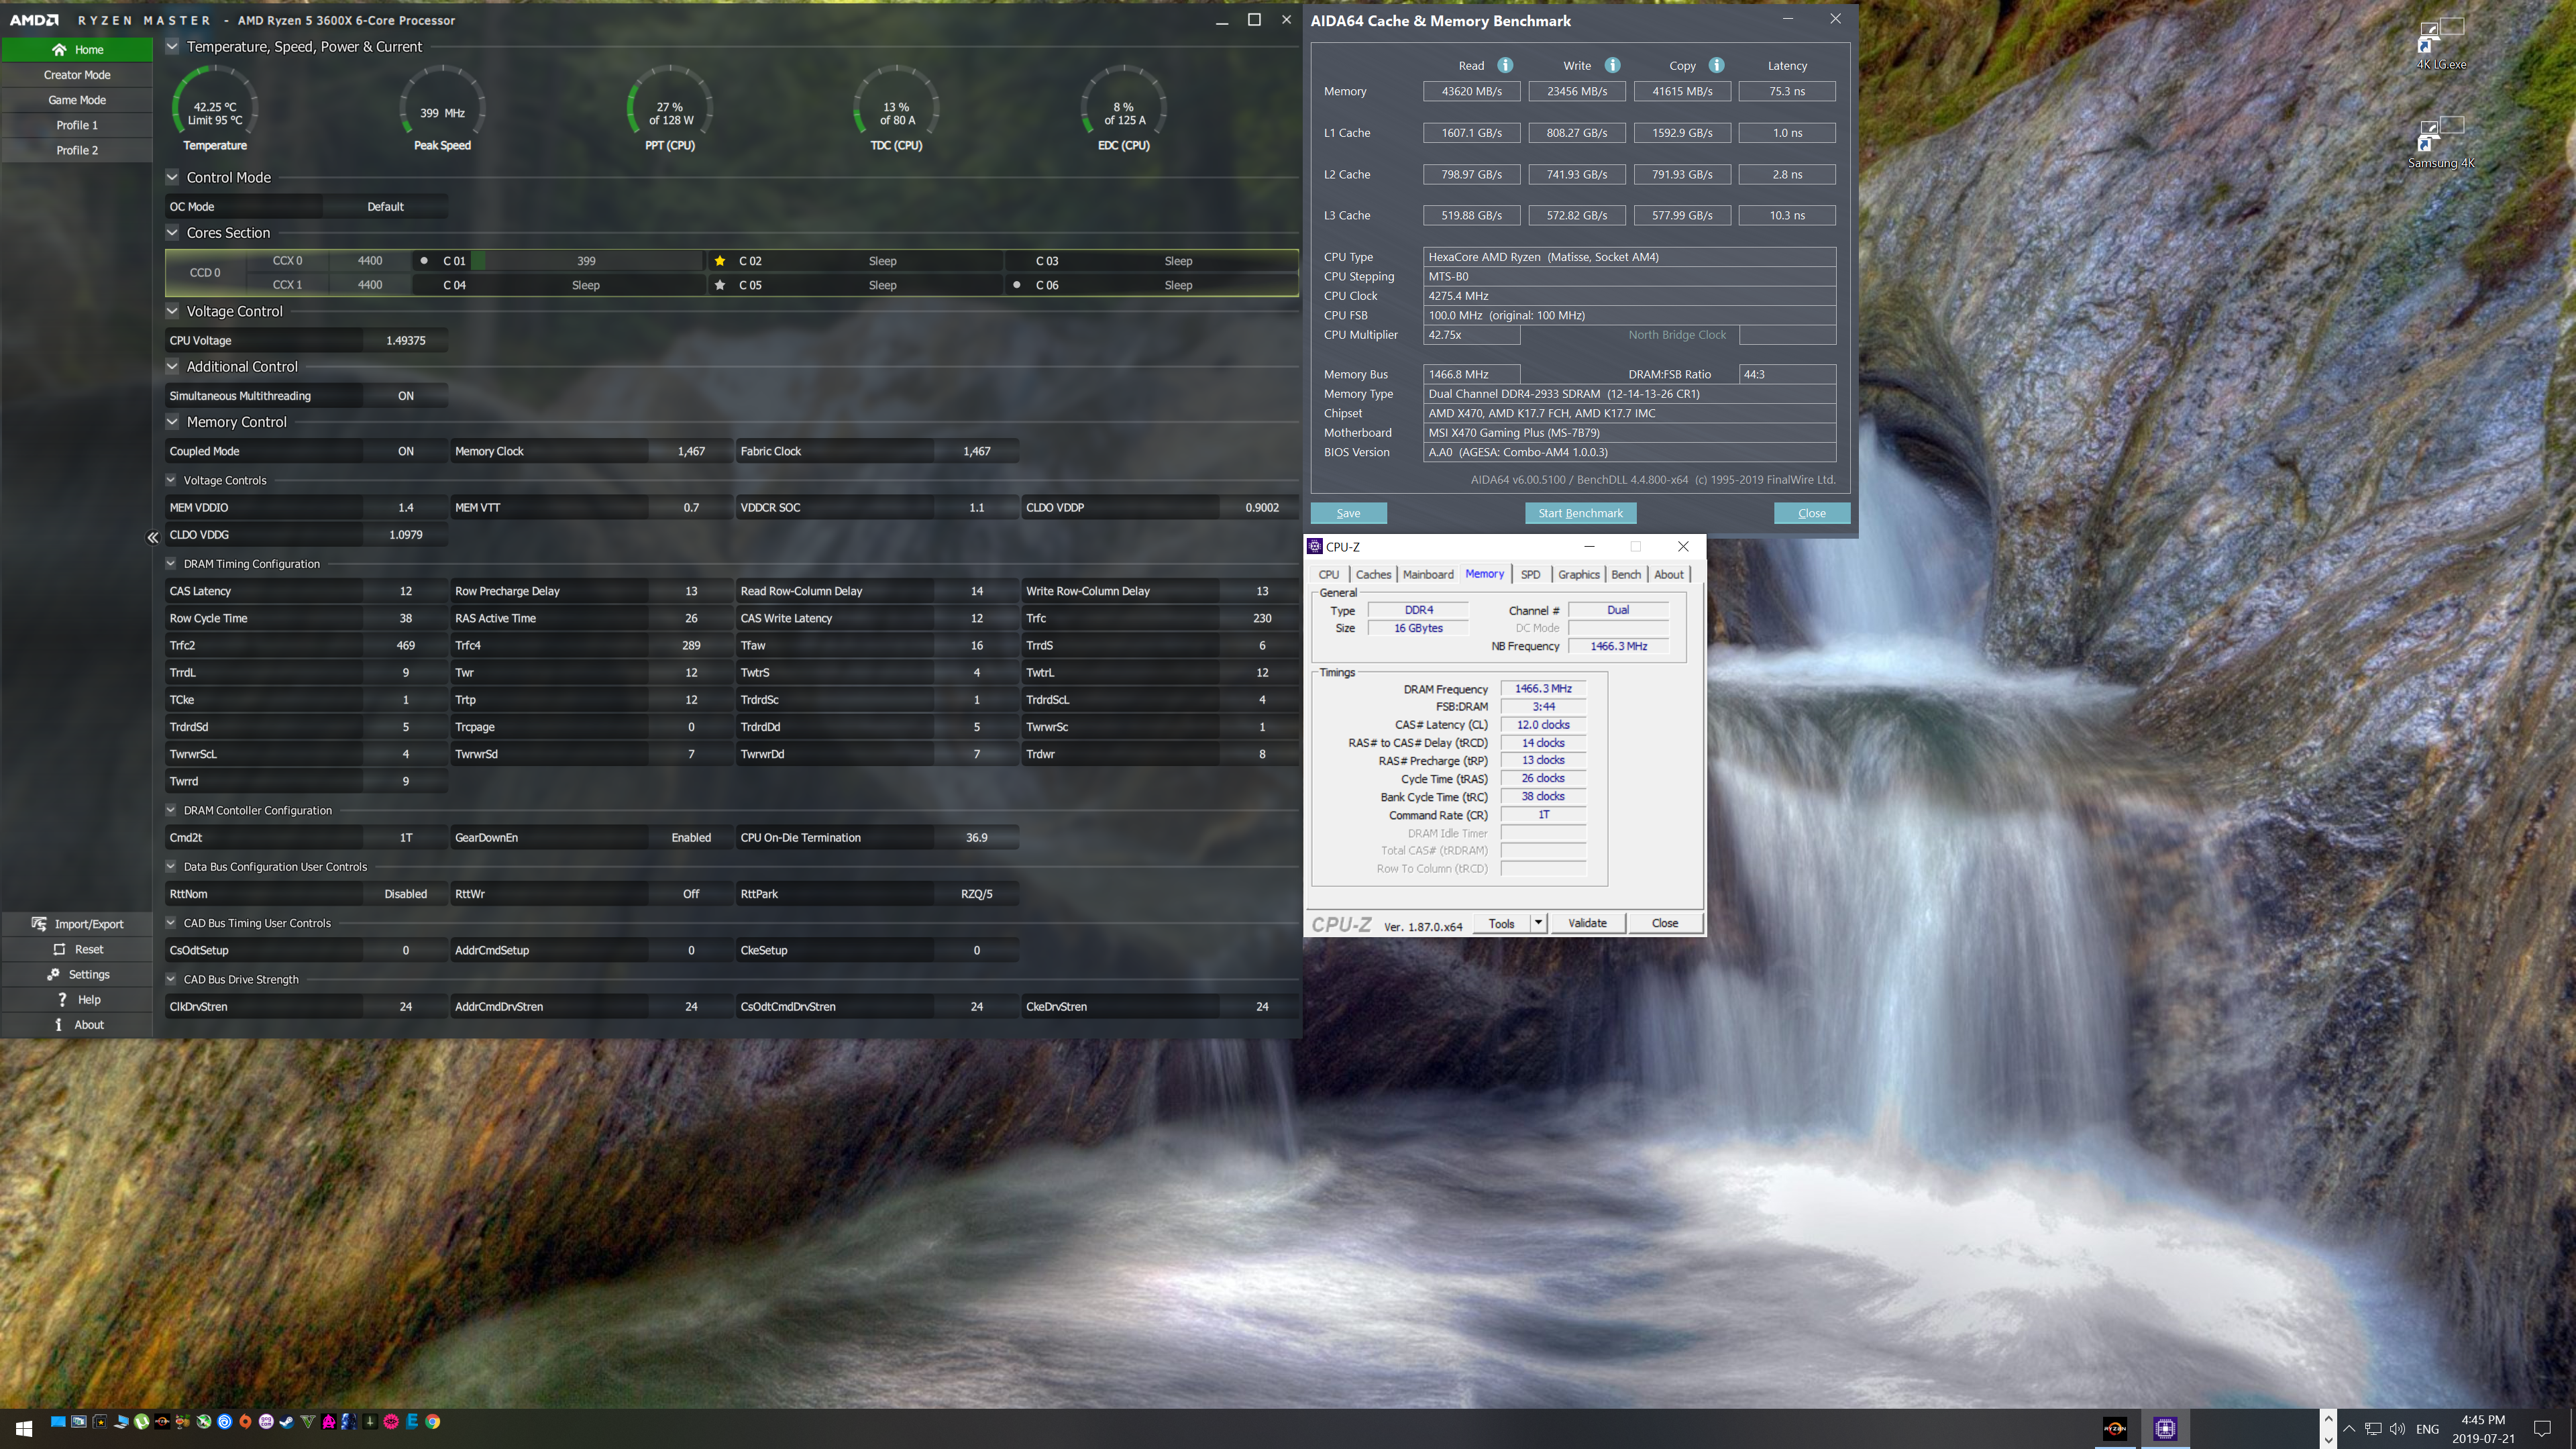Open Settings from the sidebar gear
The height and width of the screenshot is (1449, 2576).
click(x=53, y=974)
